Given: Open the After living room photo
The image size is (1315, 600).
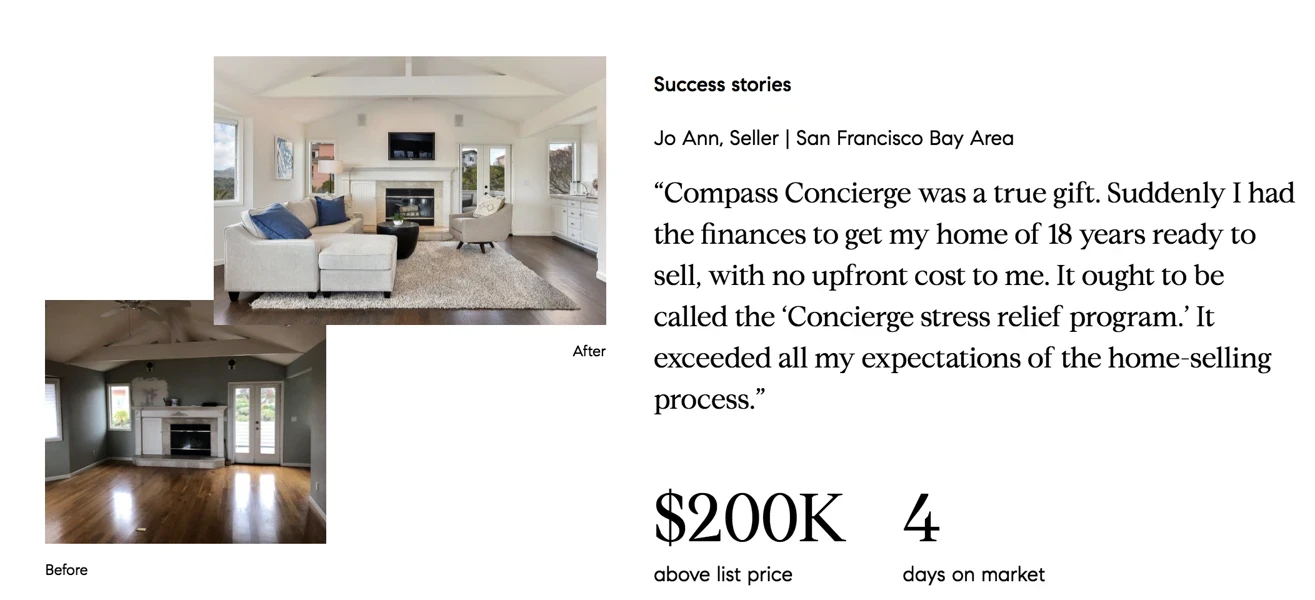Looking at the screenshot, I should pos(410,190).
